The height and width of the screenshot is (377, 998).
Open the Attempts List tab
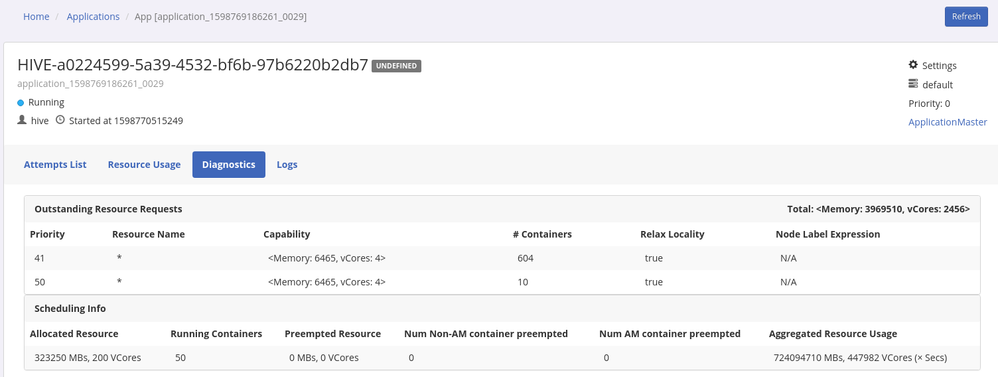click(x=55, y=164)
